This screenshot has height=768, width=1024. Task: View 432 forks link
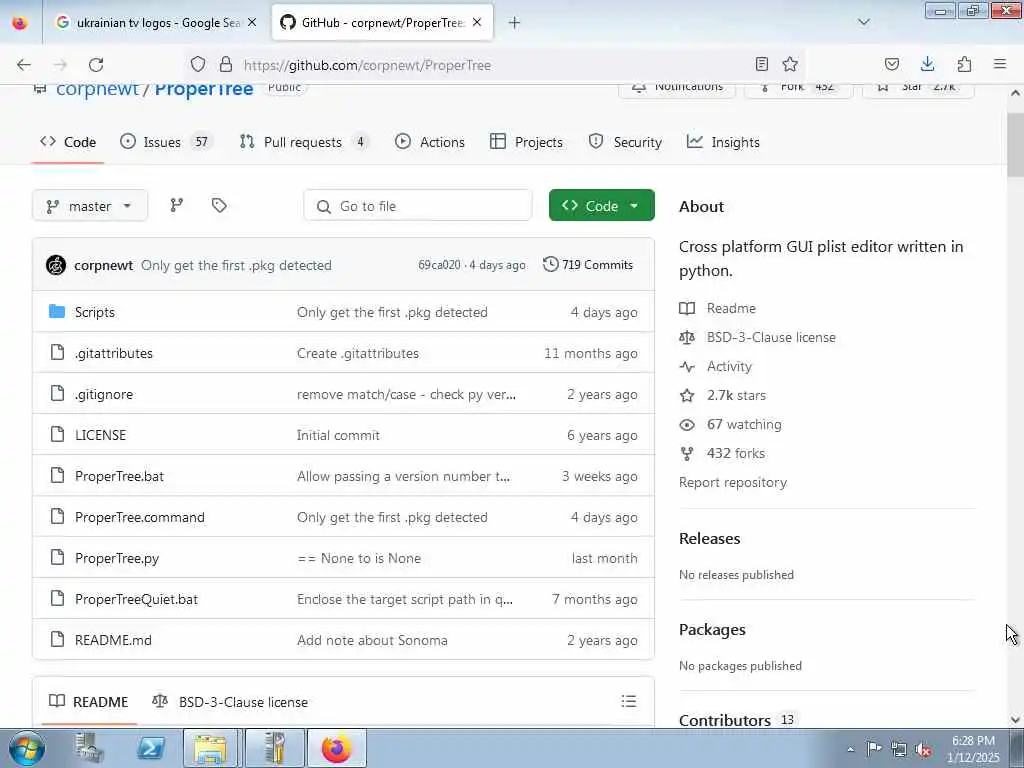(736, 453)
